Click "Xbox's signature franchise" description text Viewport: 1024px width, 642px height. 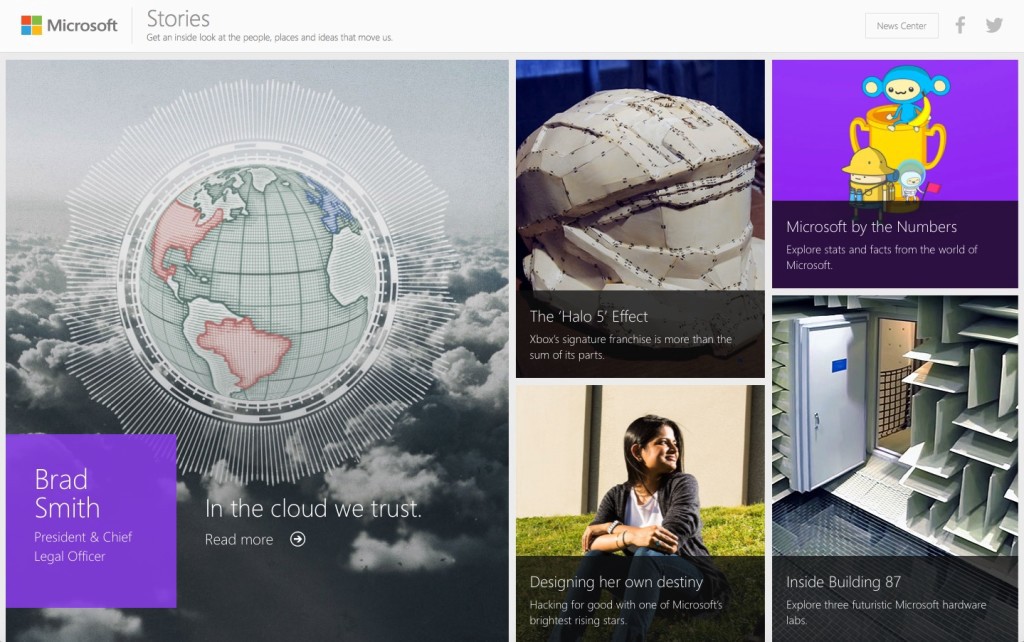click(630, 347)
